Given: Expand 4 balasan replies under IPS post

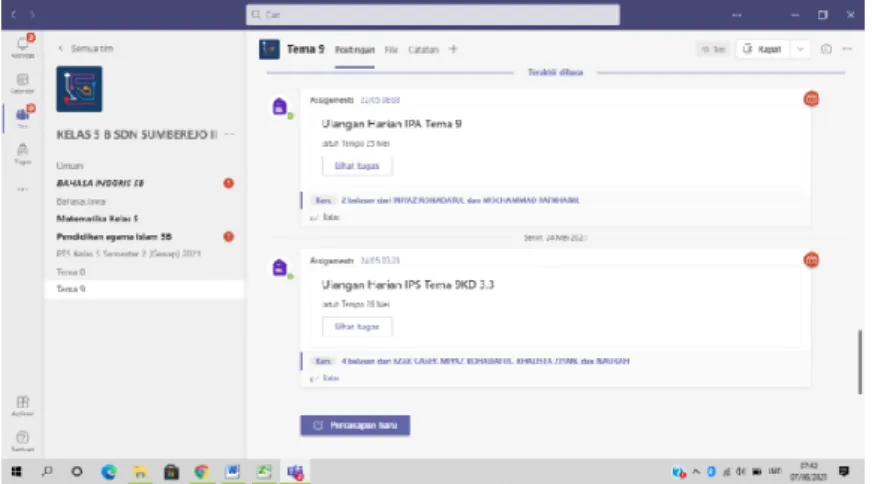Looking at the screenshot, I should click(x=485, y=361).
